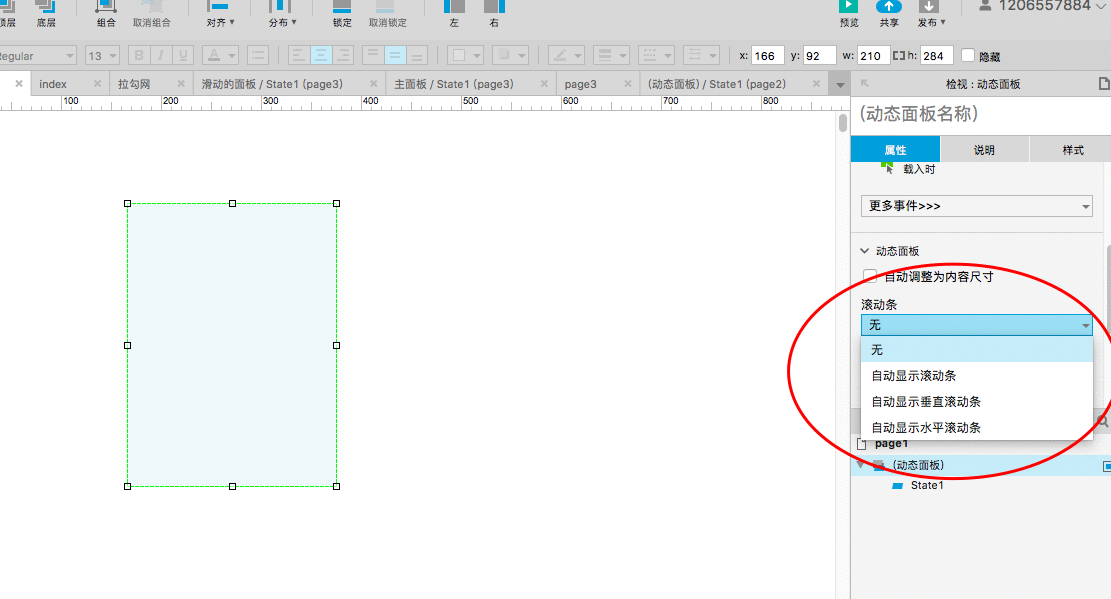Screen dimensions: 1111x599
Task: Click the x position field
Action: (767, 55)
